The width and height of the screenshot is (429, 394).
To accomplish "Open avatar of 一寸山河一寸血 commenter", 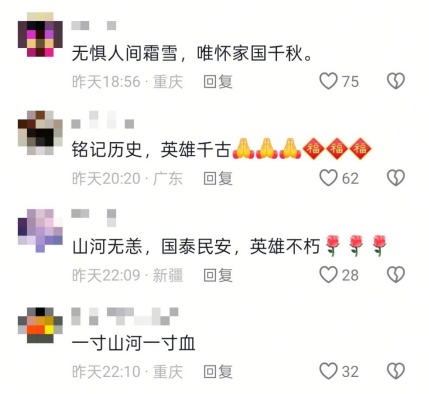I will pyautogui.click(x=40, y=325).
